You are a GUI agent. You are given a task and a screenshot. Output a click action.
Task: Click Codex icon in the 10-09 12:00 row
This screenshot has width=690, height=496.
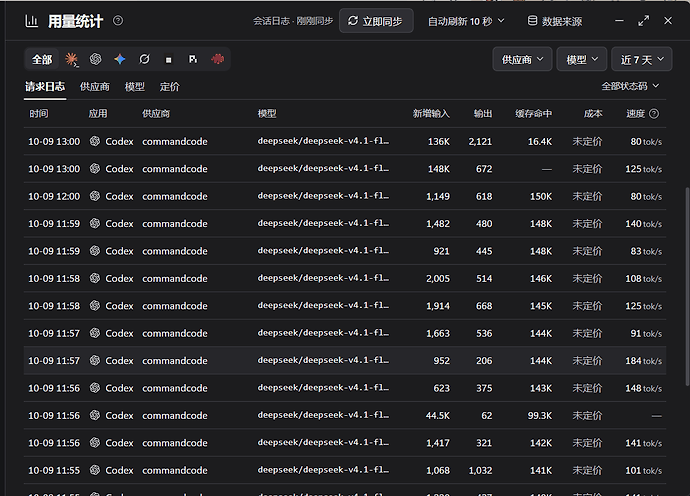coord(95,196)
